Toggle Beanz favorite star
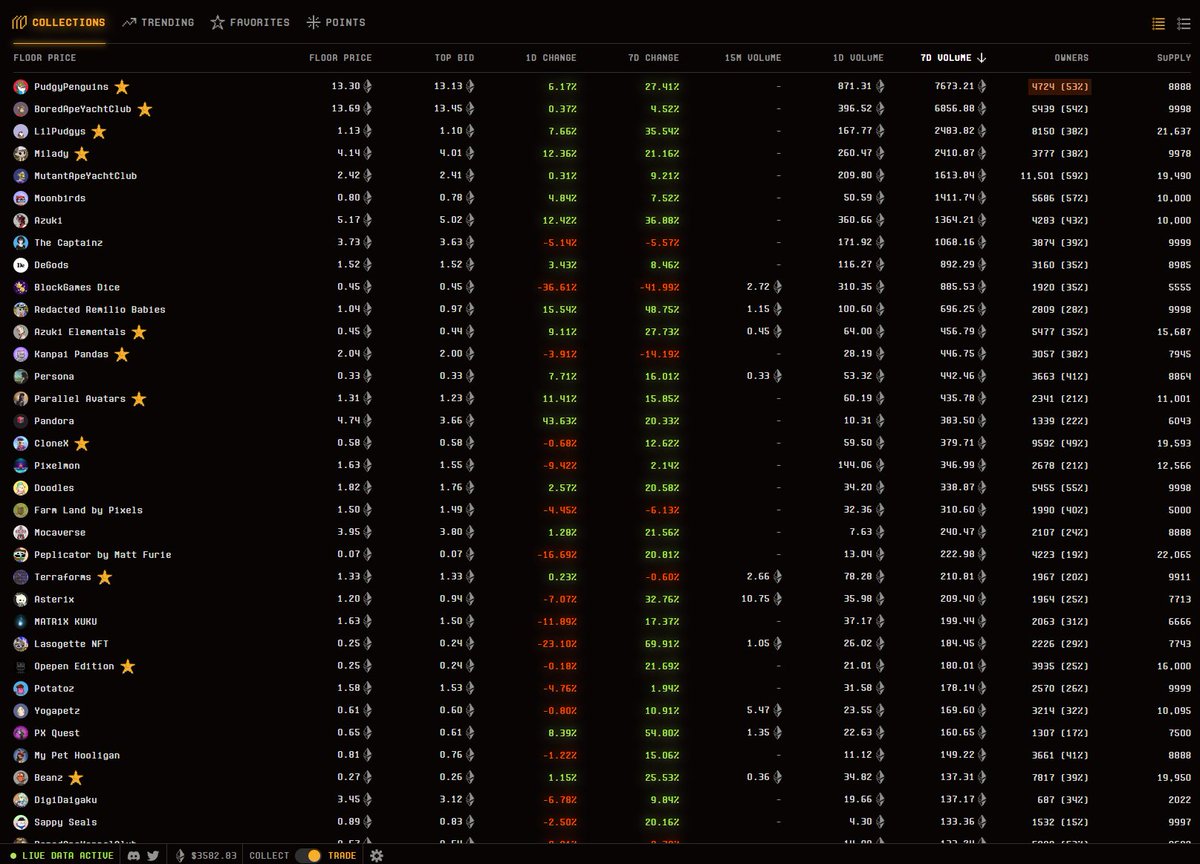Screen dimensions: 1200x864 (x=76, y=778)
